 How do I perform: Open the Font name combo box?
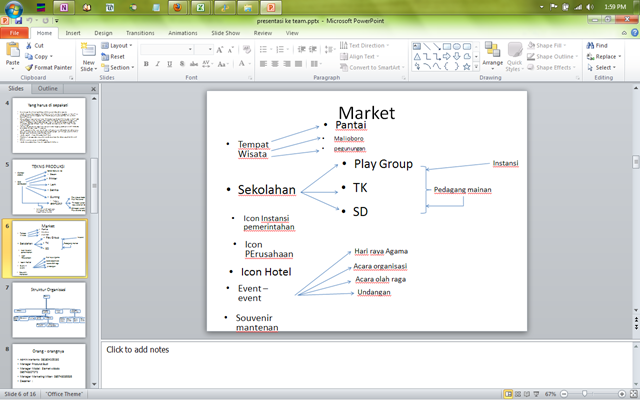(x=167, y=49)
